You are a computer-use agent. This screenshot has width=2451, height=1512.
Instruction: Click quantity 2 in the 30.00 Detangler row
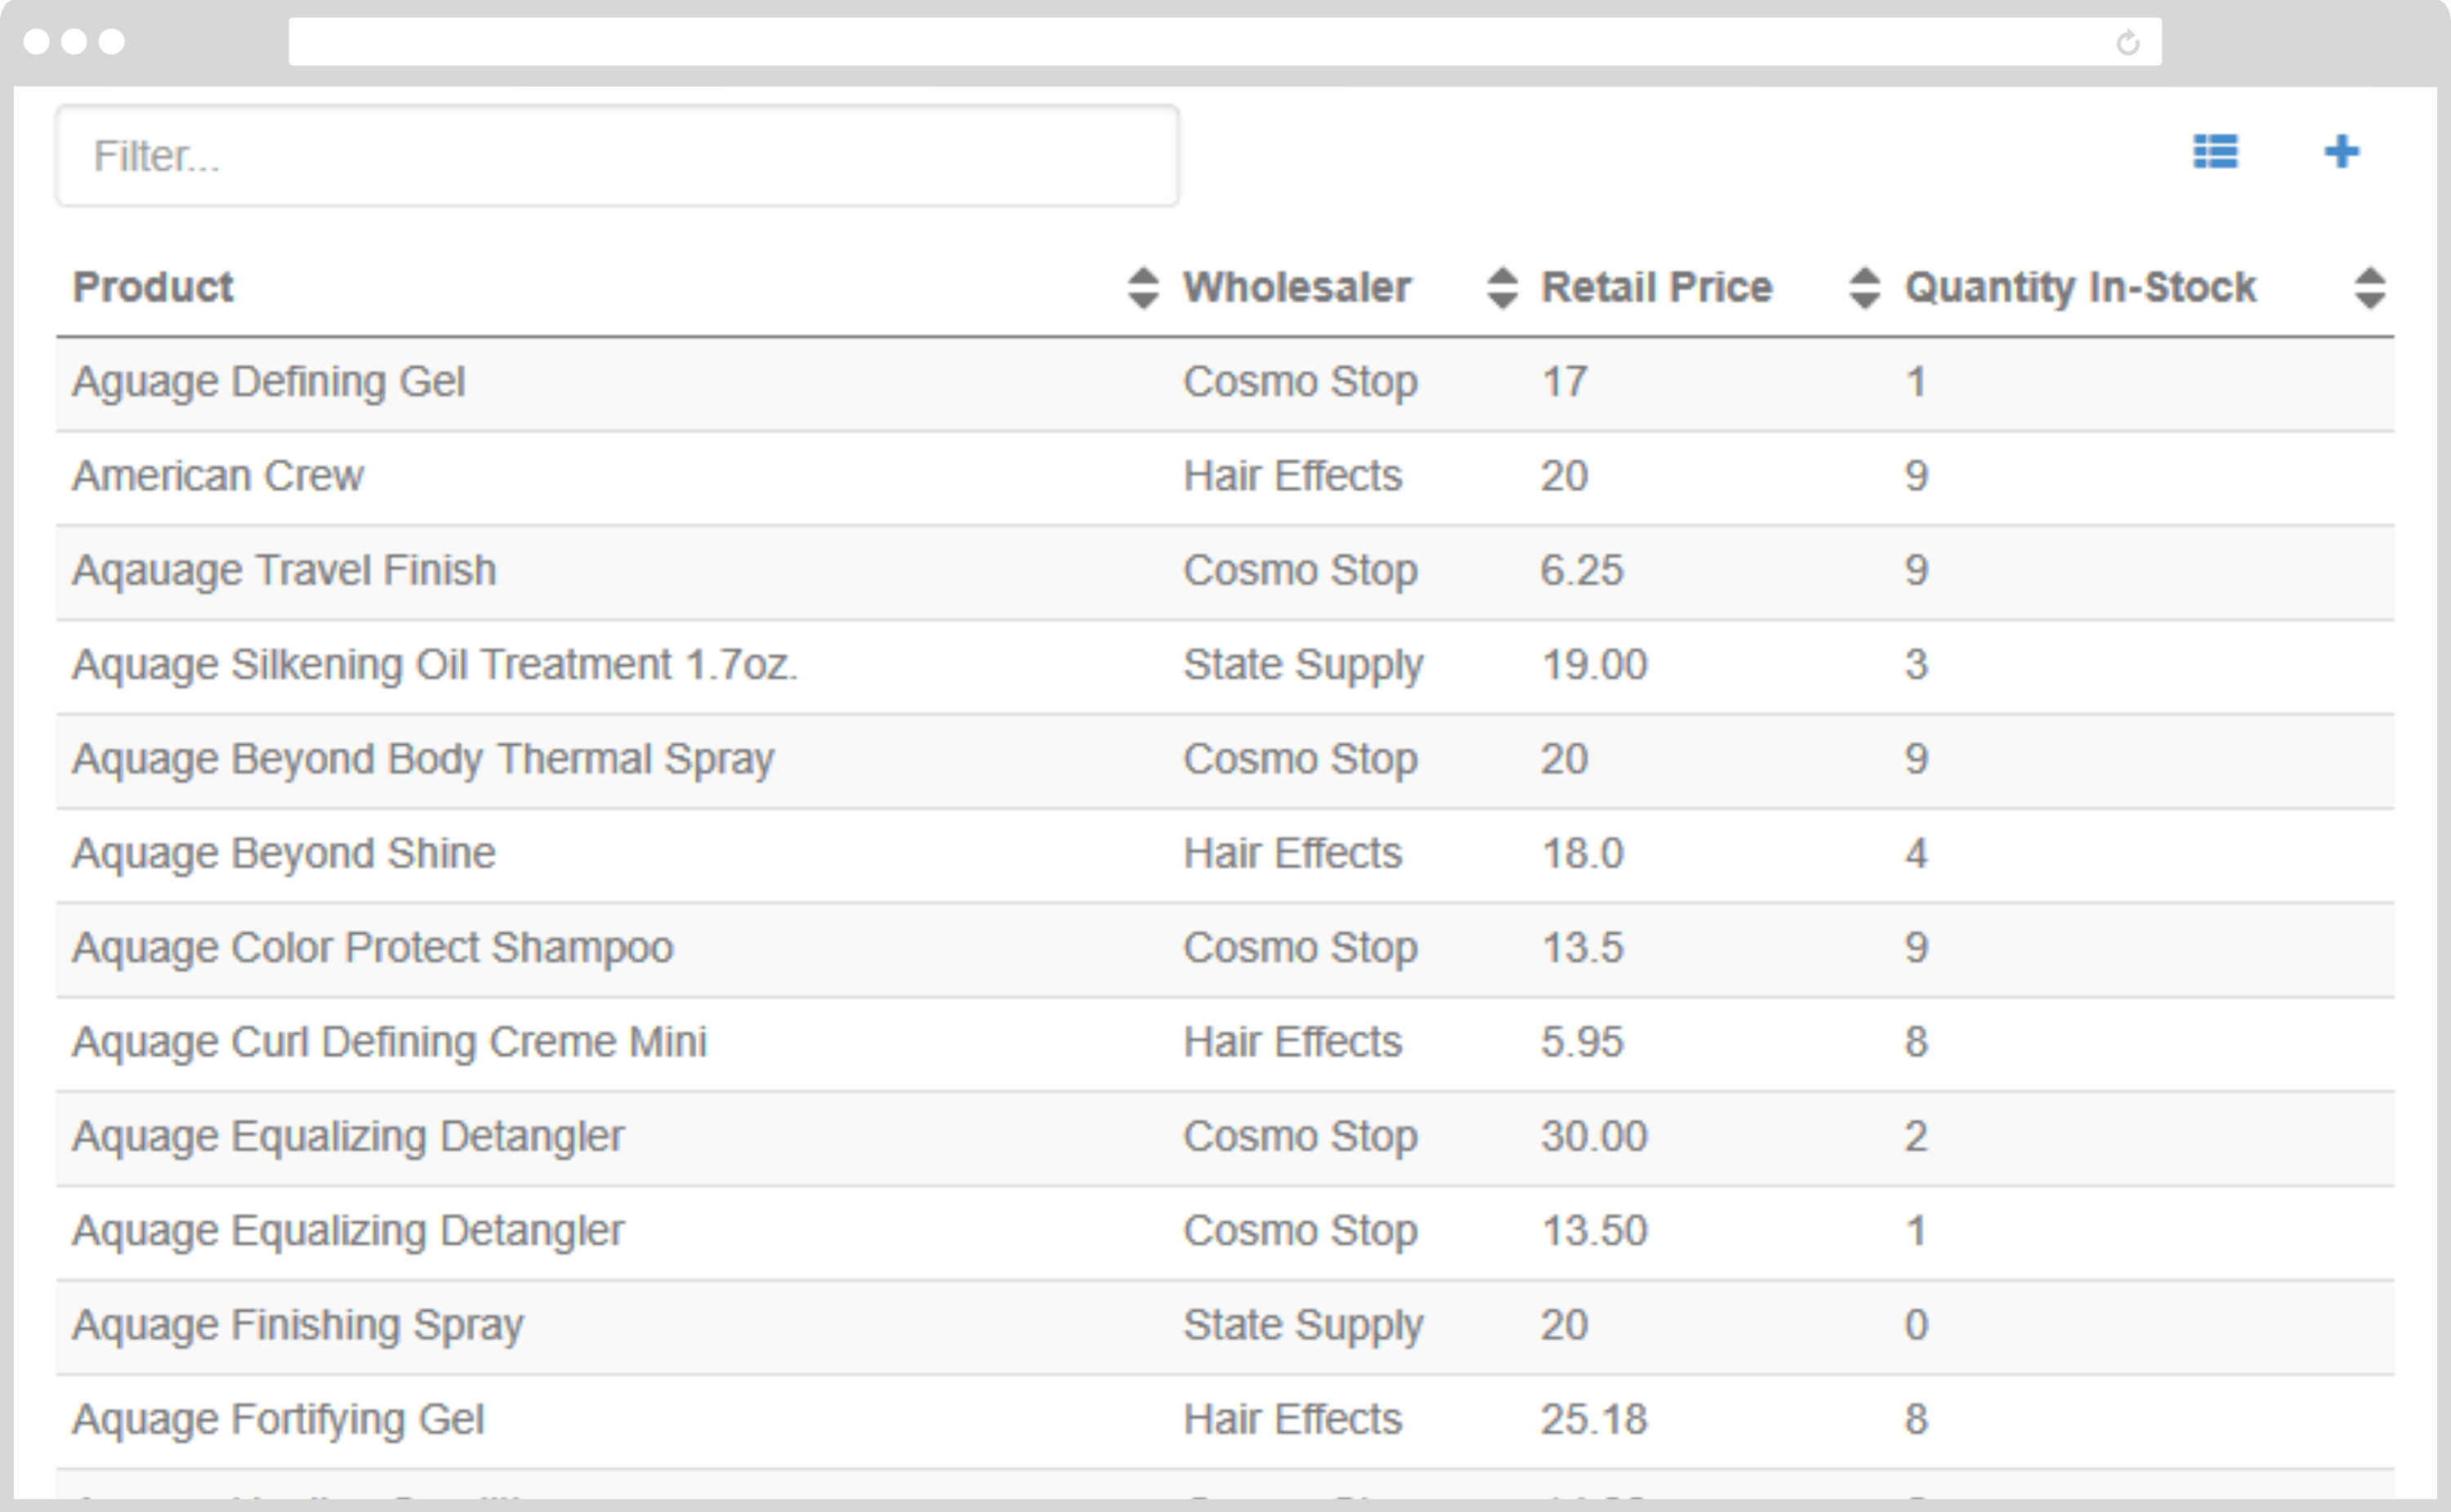[1915, 1137]
